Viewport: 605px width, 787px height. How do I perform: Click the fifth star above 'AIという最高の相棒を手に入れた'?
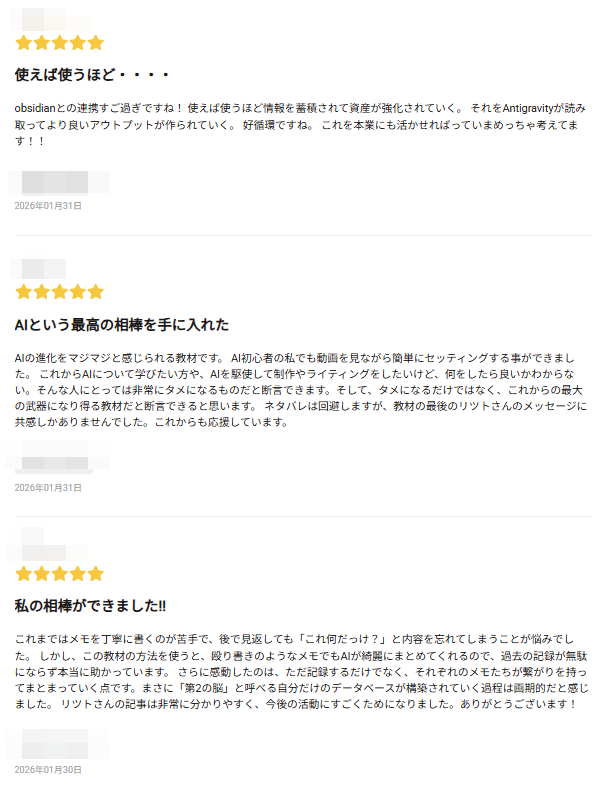tap(96, 292)
